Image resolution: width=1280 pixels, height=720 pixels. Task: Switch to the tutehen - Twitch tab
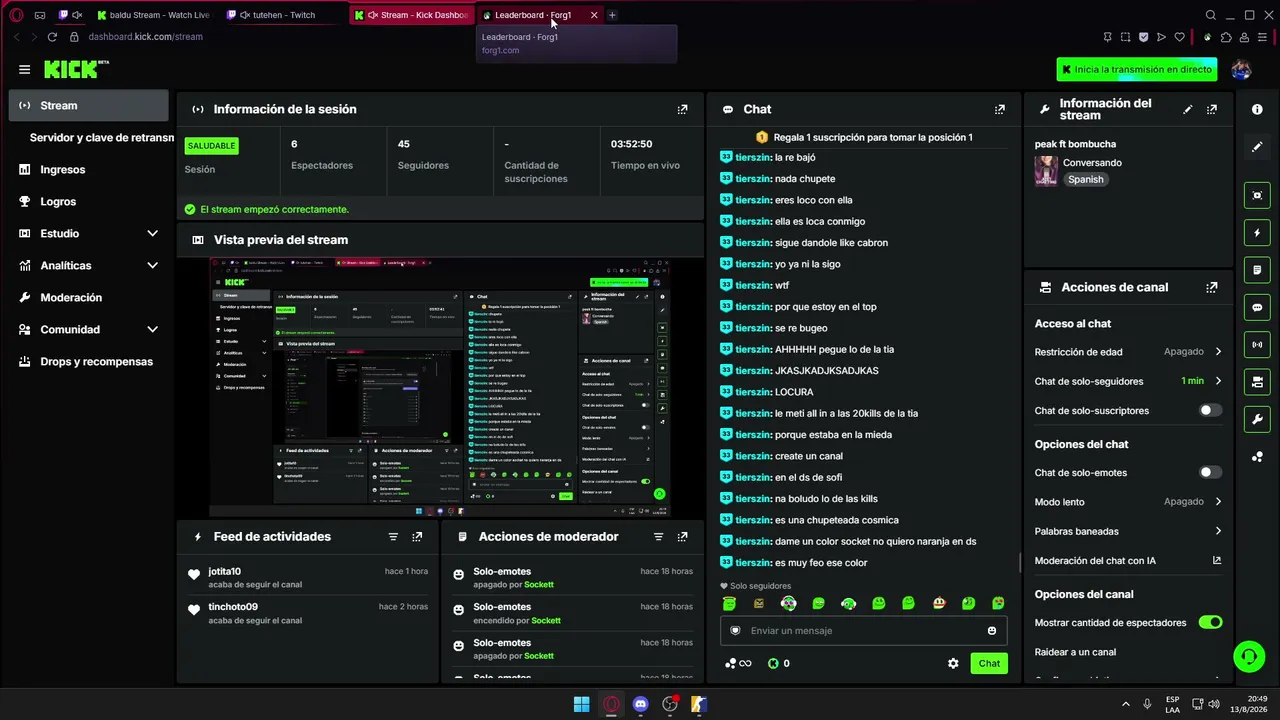point(282,15)
